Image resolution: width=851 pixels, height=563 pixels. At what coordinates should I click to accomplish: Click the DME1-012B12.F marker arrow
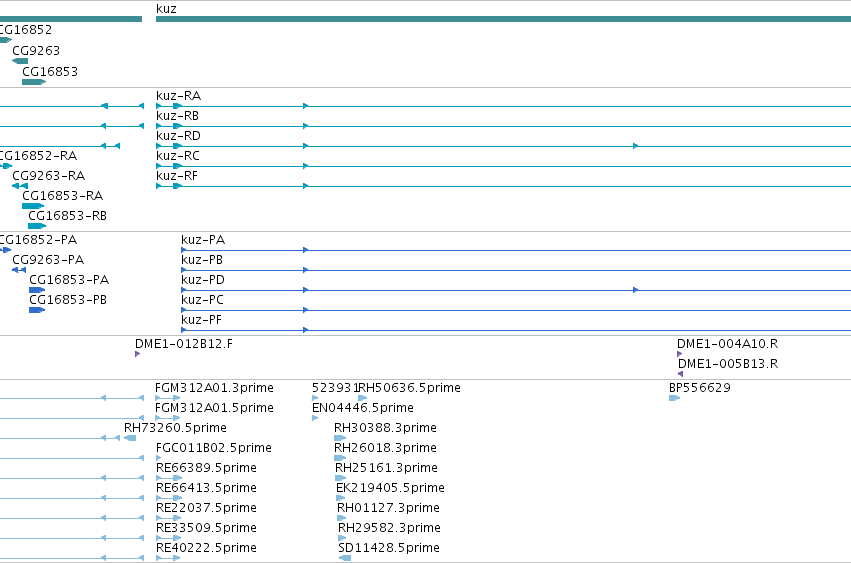coord(137,354)
